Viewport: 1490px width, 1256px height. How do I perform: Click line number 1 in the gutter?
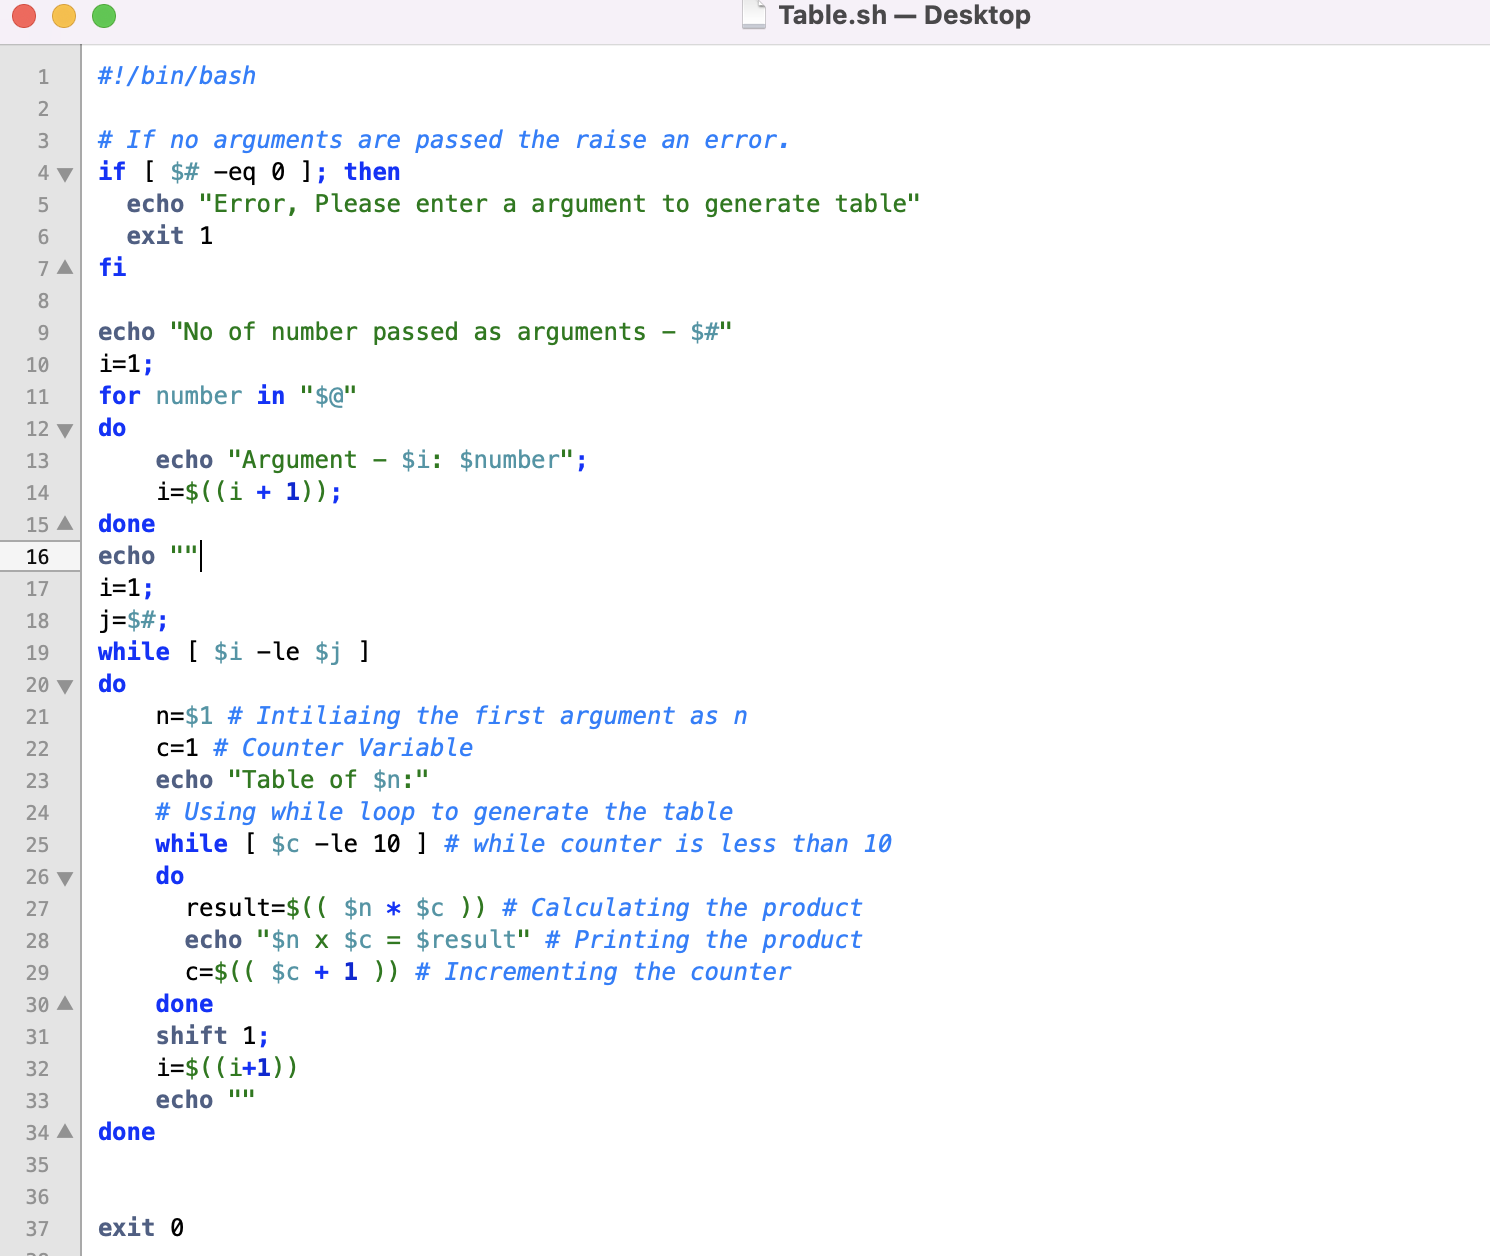coord(42,76)
